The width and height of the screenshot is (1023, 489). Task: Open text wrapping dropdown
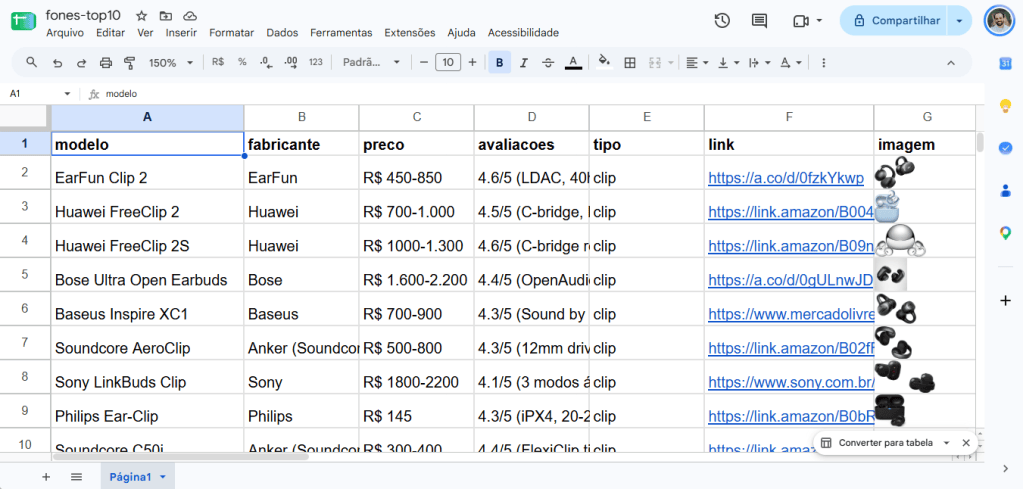click(759, 63)
